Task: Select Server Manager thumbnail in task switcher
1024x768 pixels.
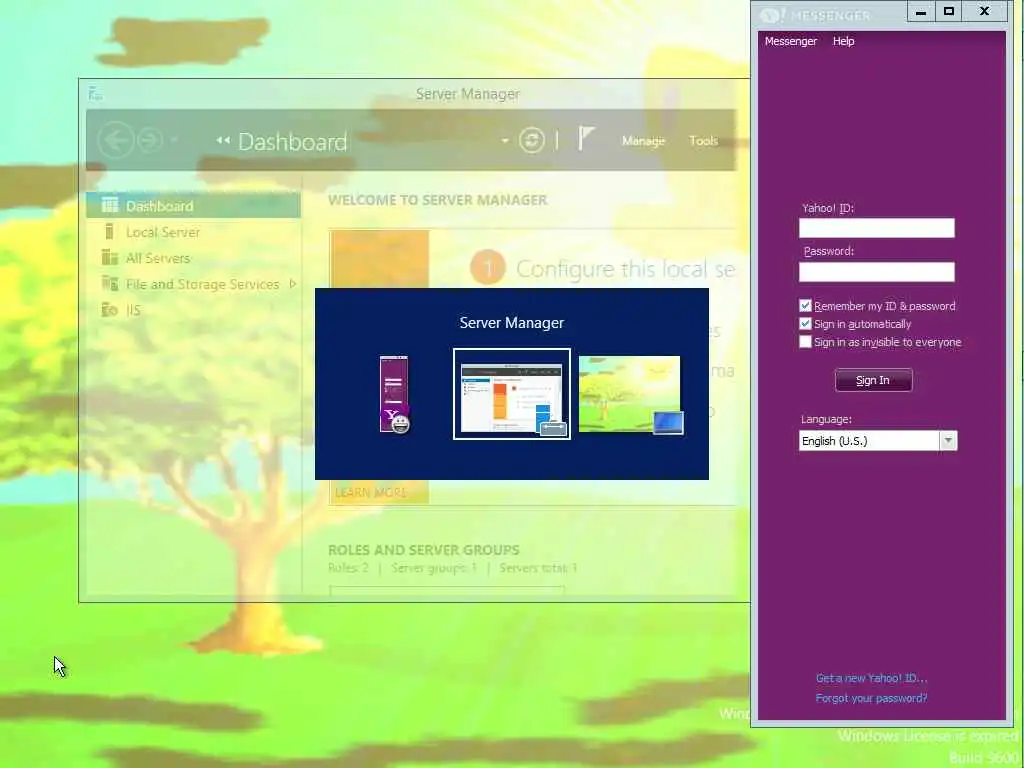Action: 511,394
